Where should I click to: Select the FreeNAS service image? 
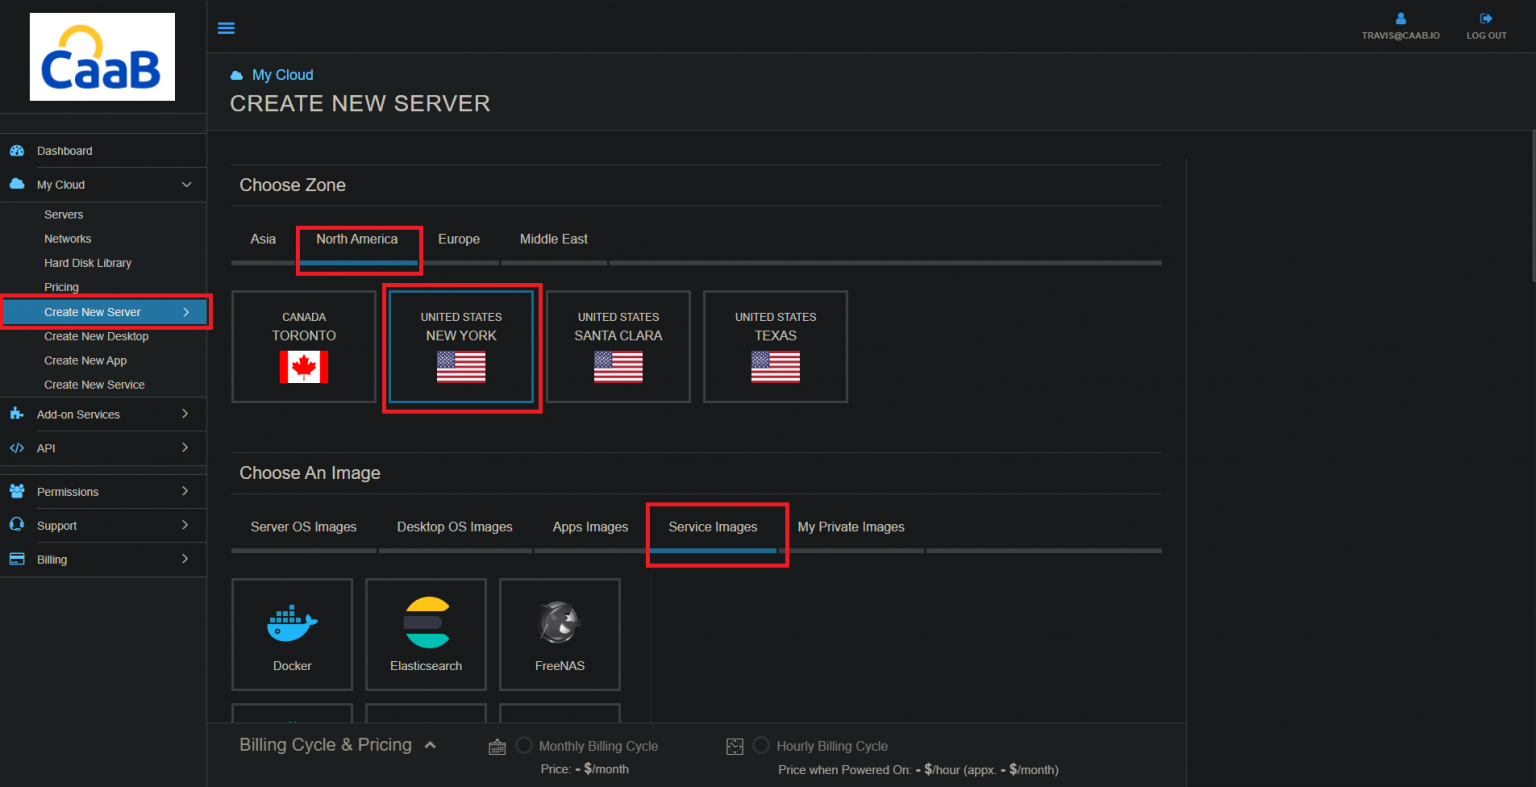tap(559, 634)
